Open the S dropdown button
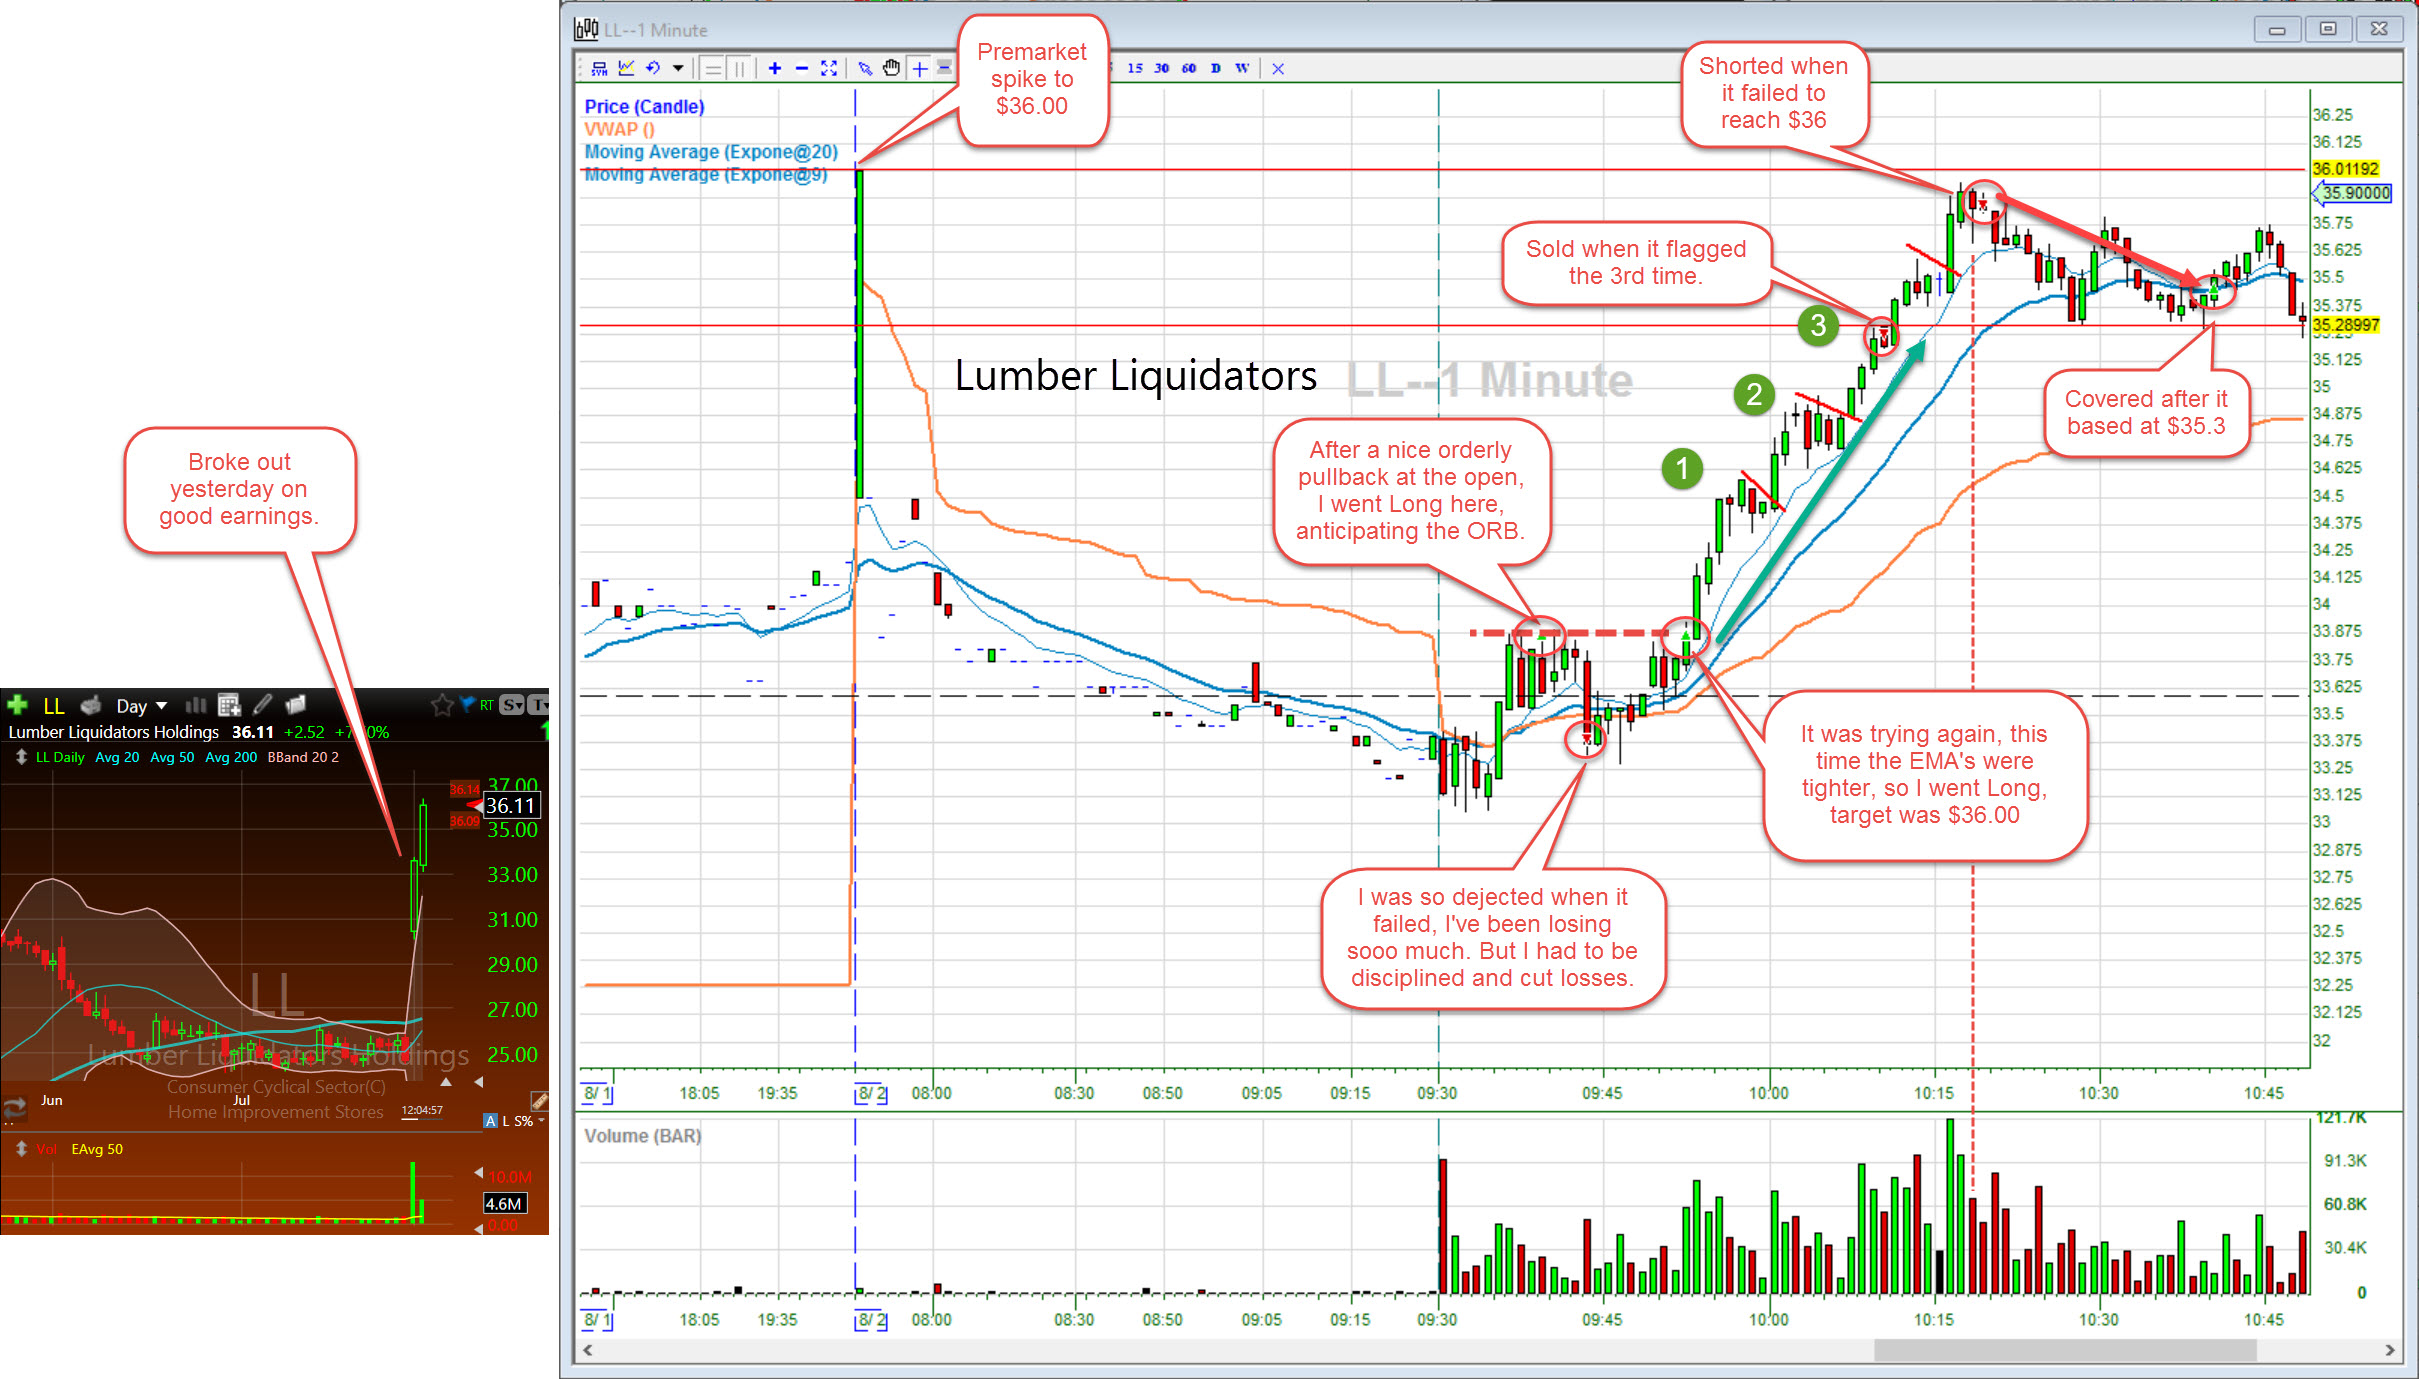 (512, 705)
